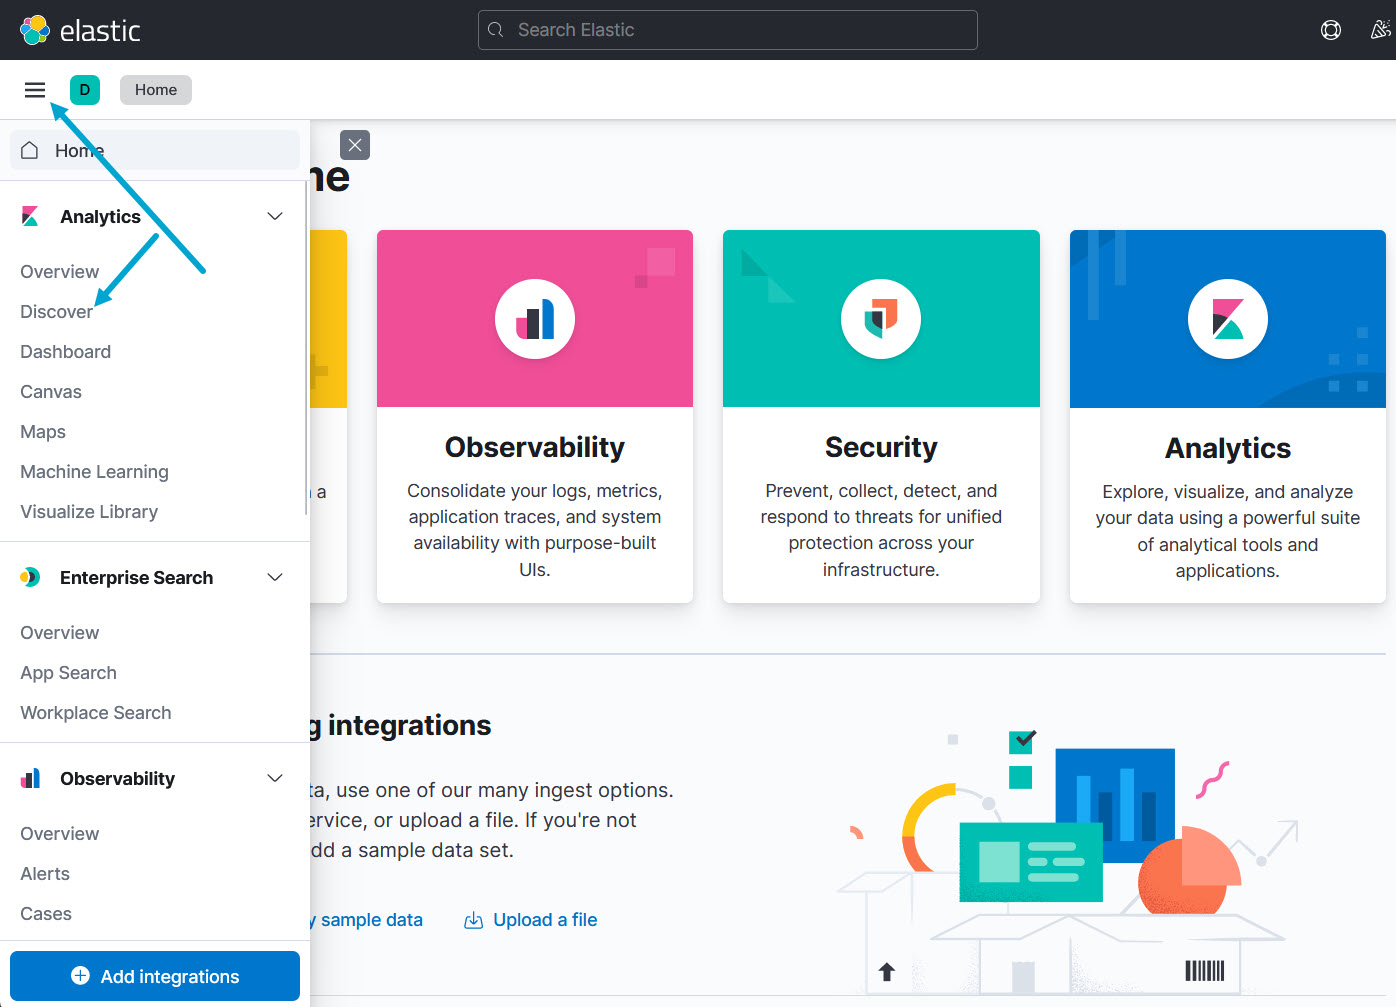Open the help menu icon
The image size is (1396, 1007).
coord(1330,30)
